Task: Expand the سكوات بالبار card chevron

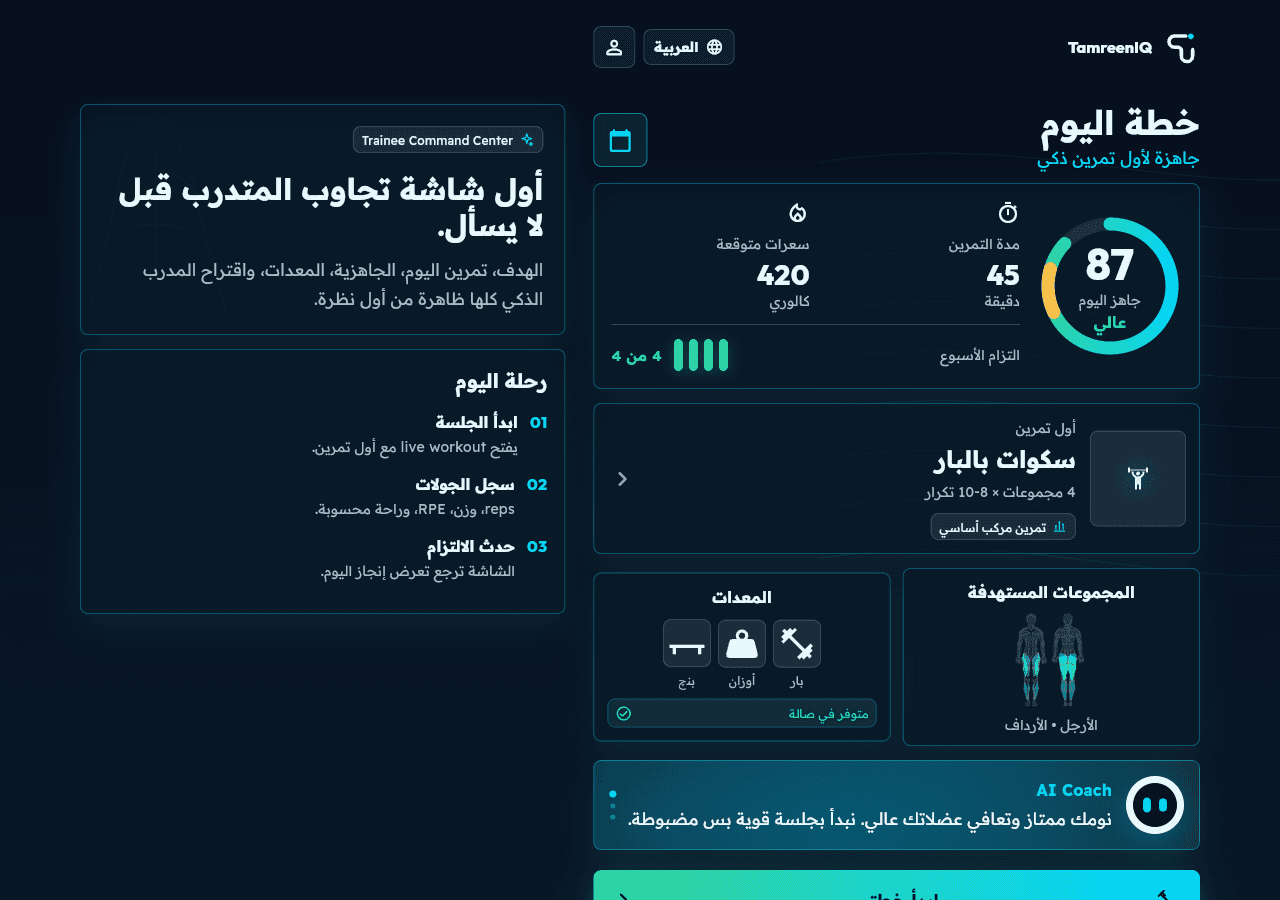Action: point(622,479)
